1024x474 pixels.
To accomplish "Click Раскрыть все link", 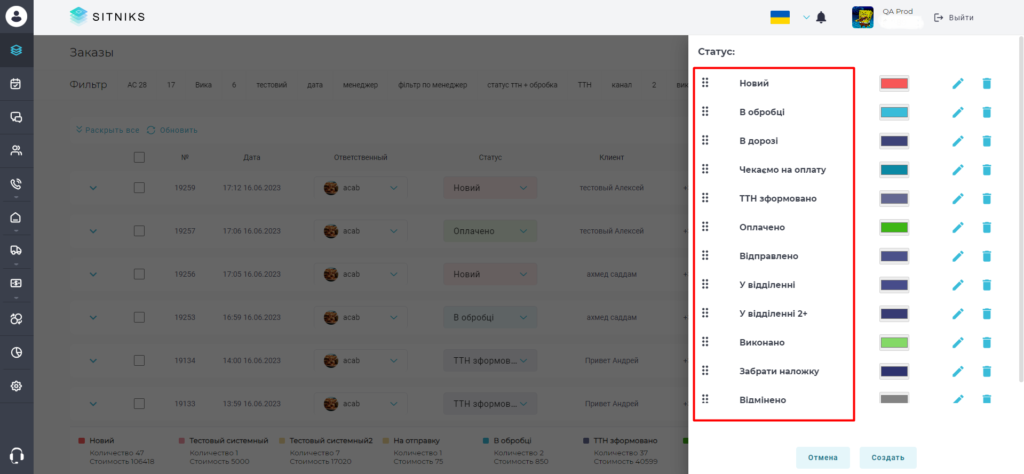I will [108, 130].
